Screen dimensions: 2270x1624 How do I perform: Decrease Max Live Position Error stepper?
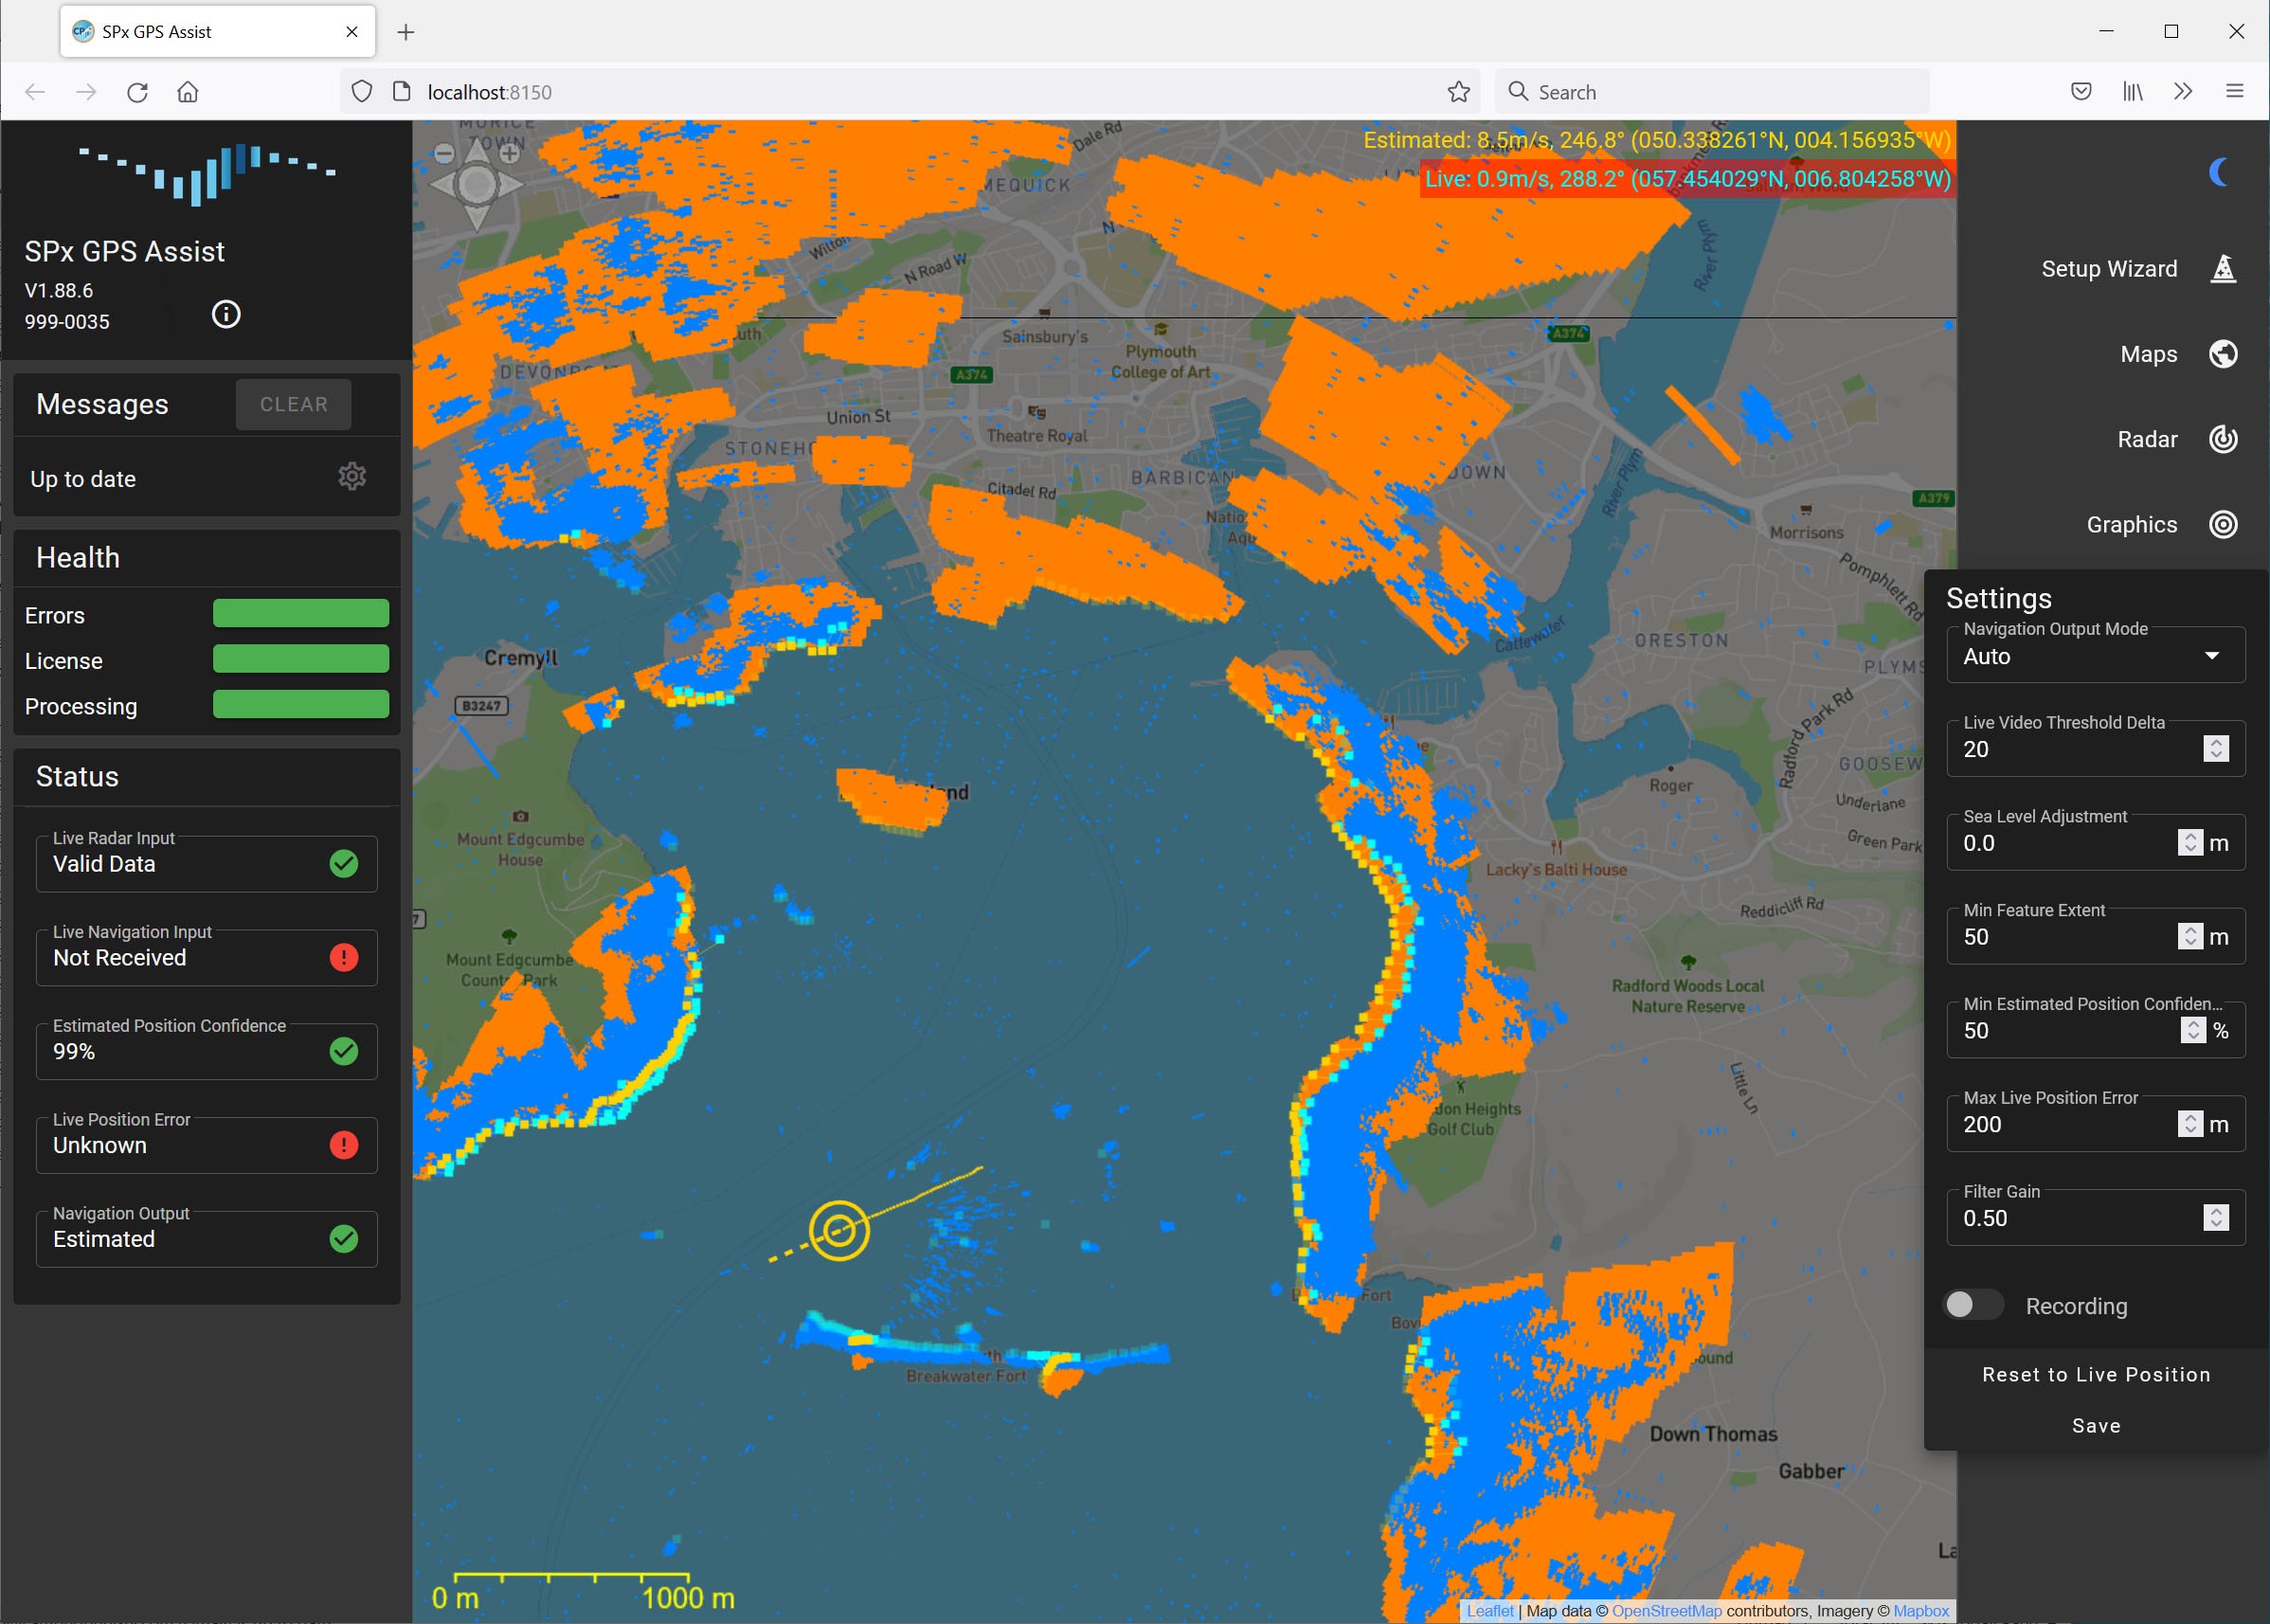click(2190, 1130)
